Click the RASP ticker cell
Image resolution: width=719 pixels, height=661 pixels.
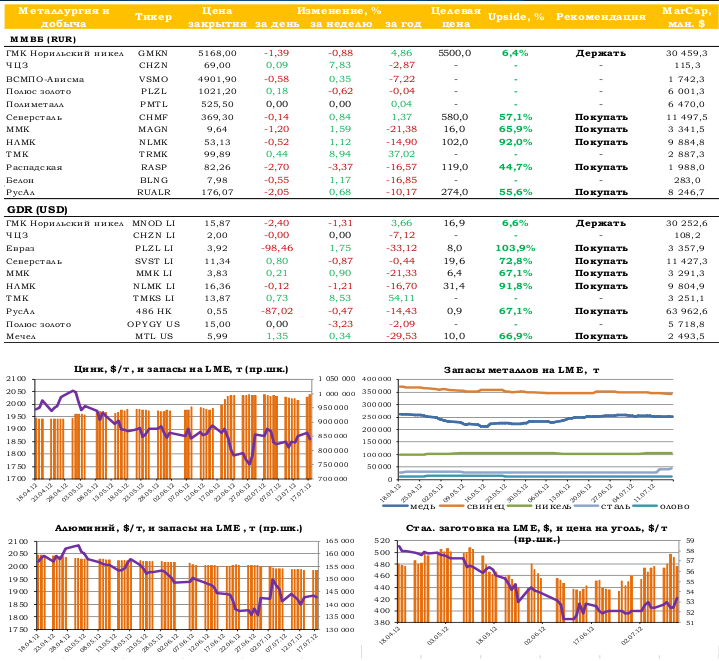coord(153,167)
